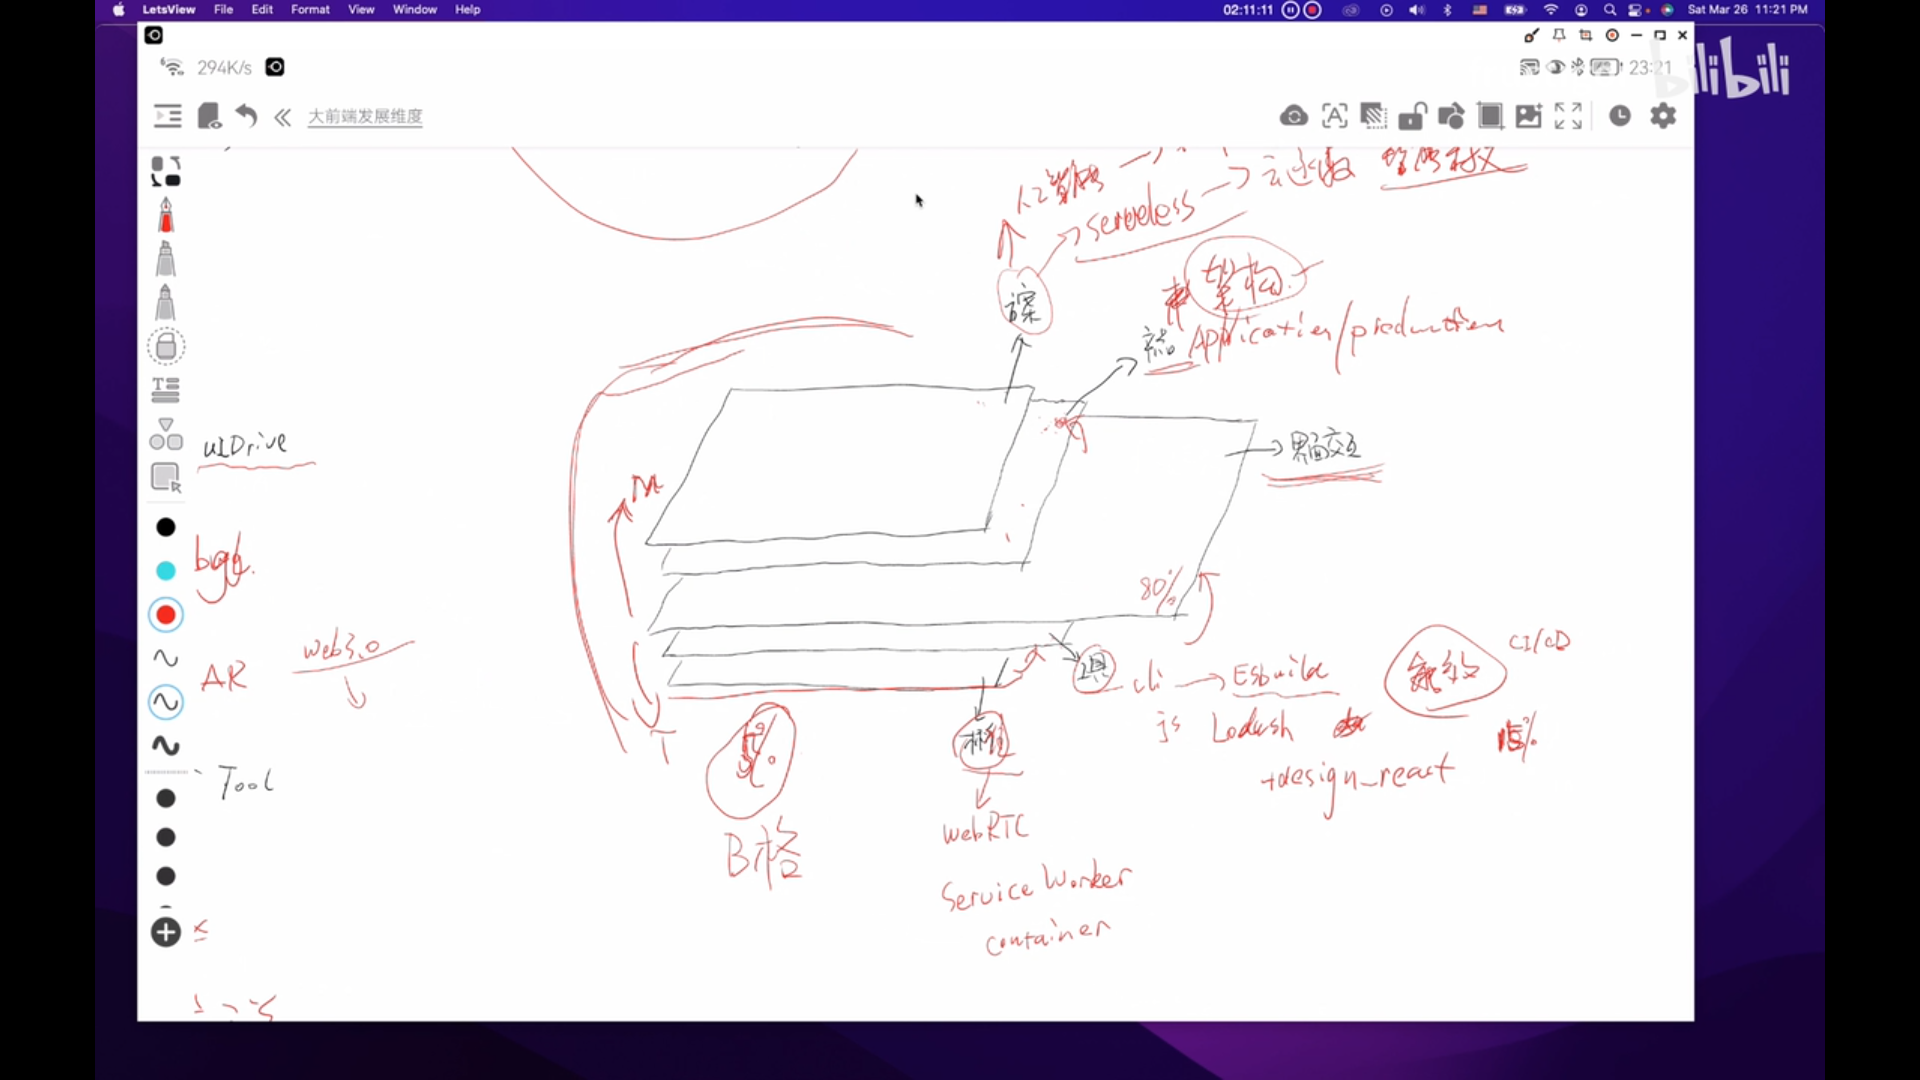This screenshot has height=1080, width=1920.
Task: Collapse panel with double chevron arrow
Action: click(x=283, y=117)
